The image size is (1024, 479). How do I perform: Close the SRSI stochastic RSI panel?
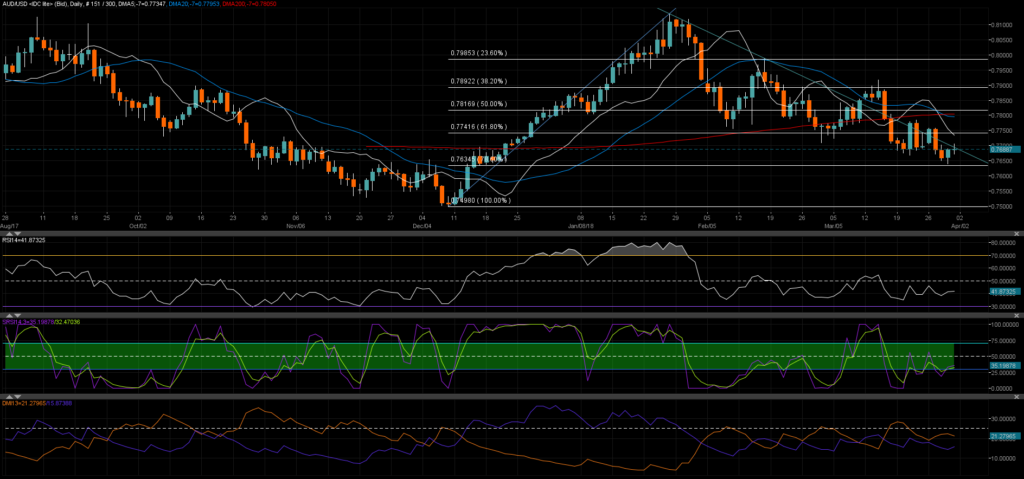pyautogui.click(x=1016, y=315)
